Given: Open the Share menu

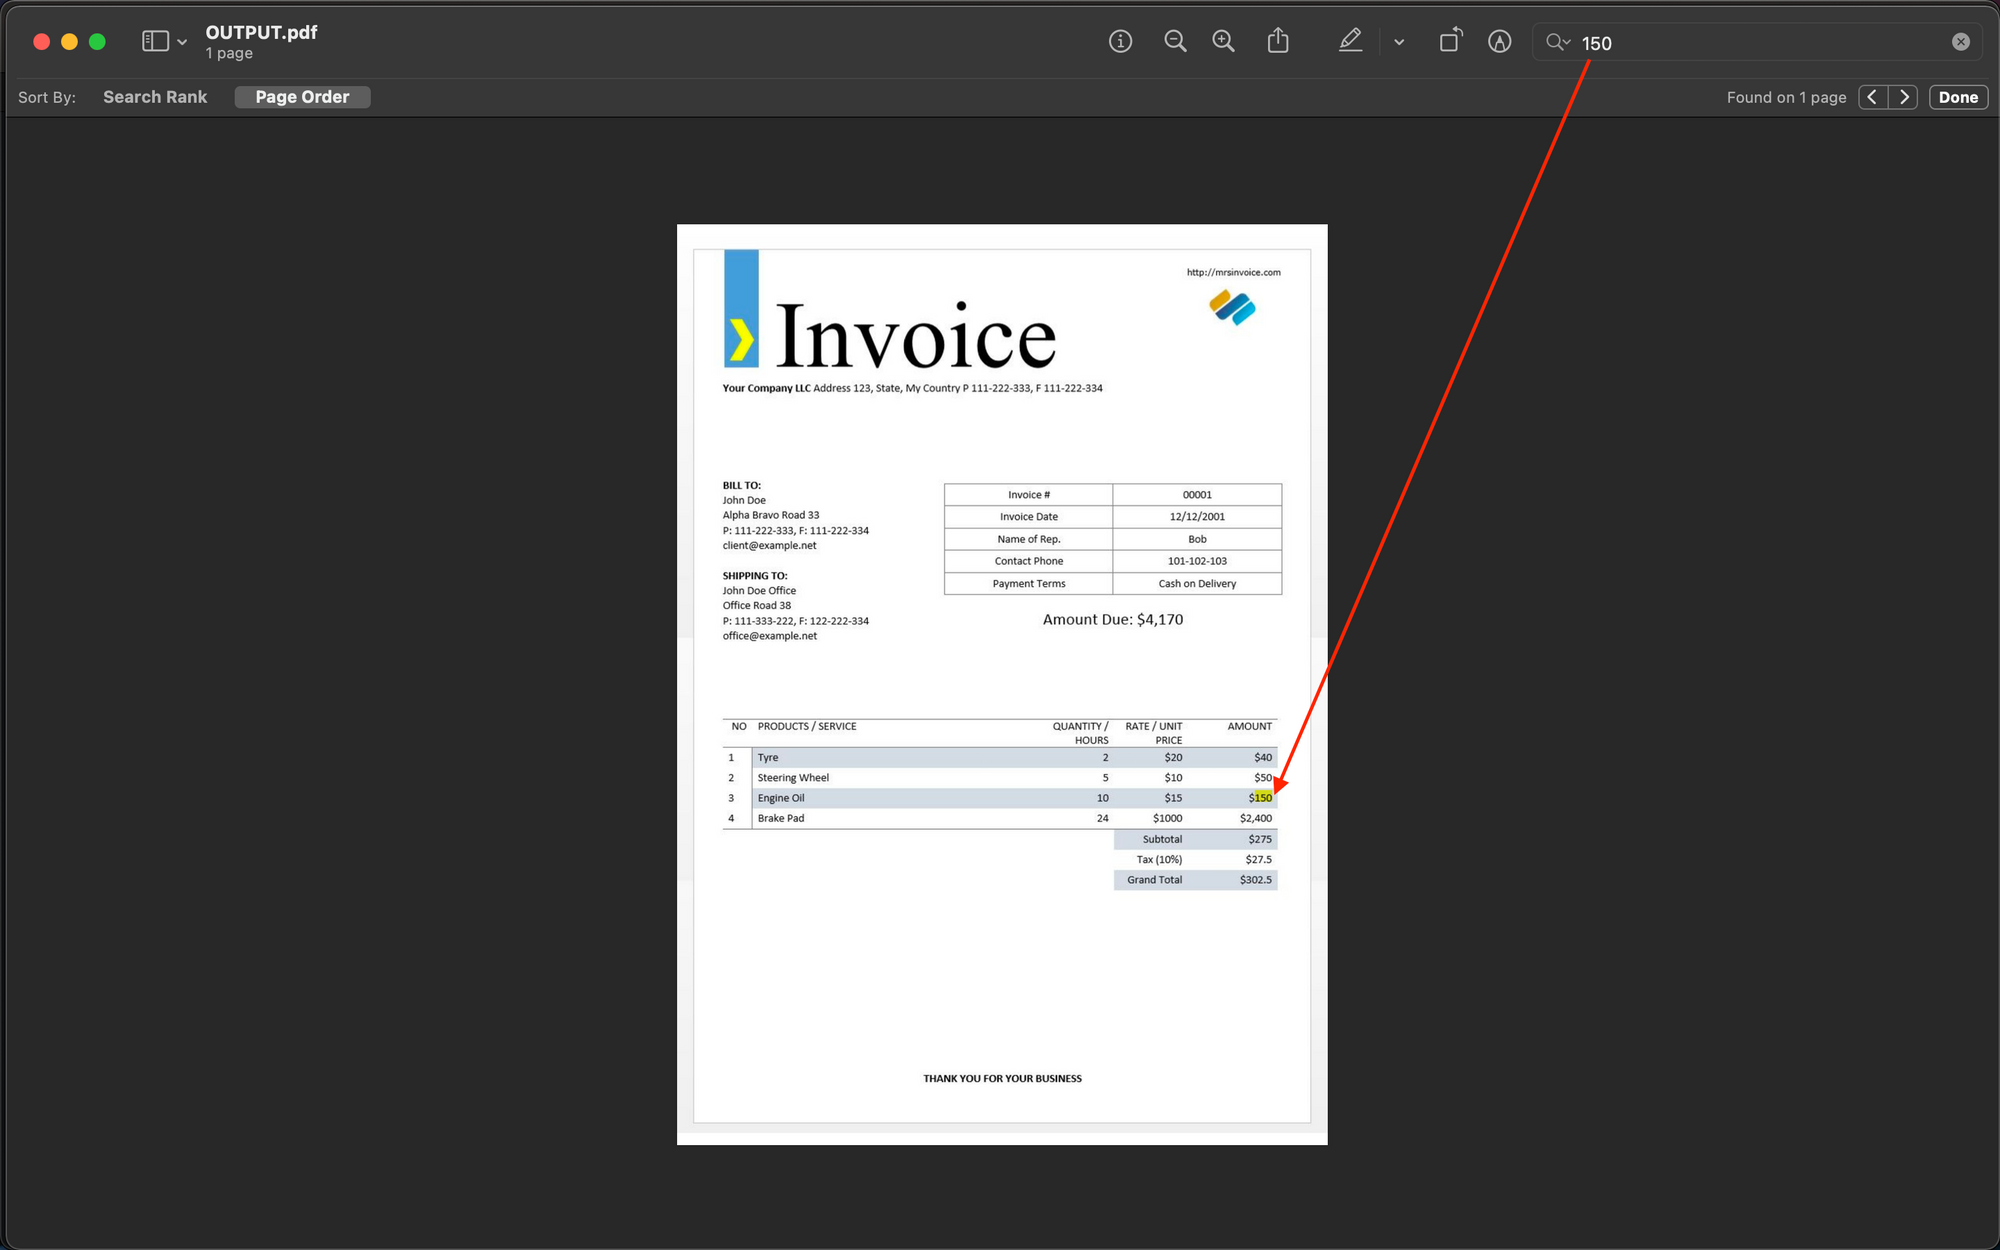Looking at the screenshot, I should 1278,41.
